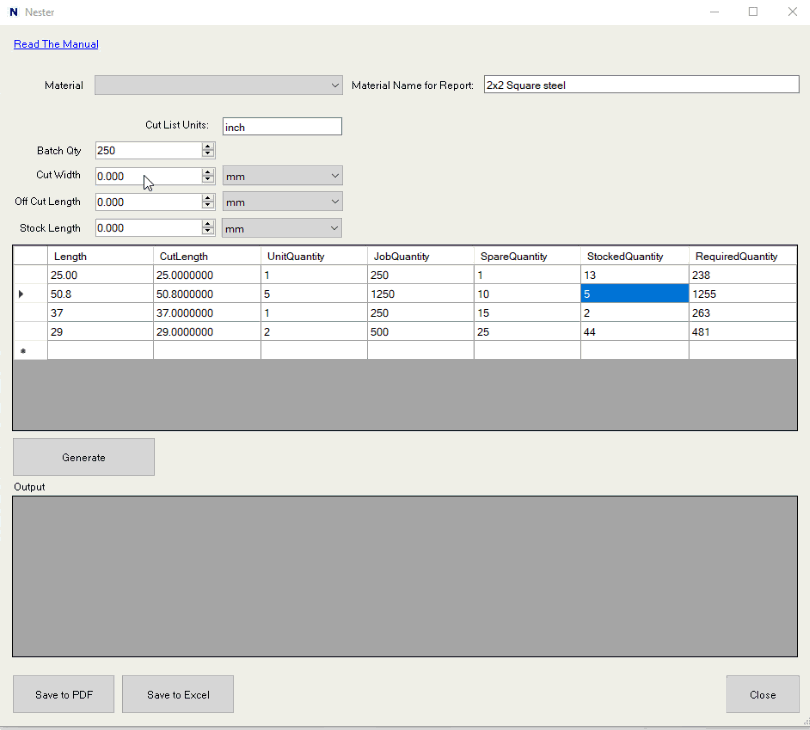Select the CutLength cell 25.0000000
This screenshot has width=810, height=730.
pos(207,275)
